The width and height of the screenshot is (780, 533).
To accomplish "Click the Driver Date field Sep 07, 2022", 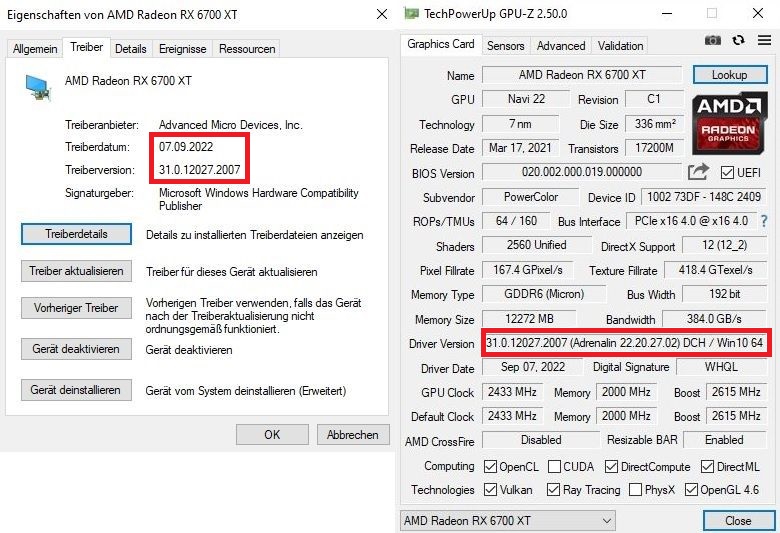I will click(532, 367).
